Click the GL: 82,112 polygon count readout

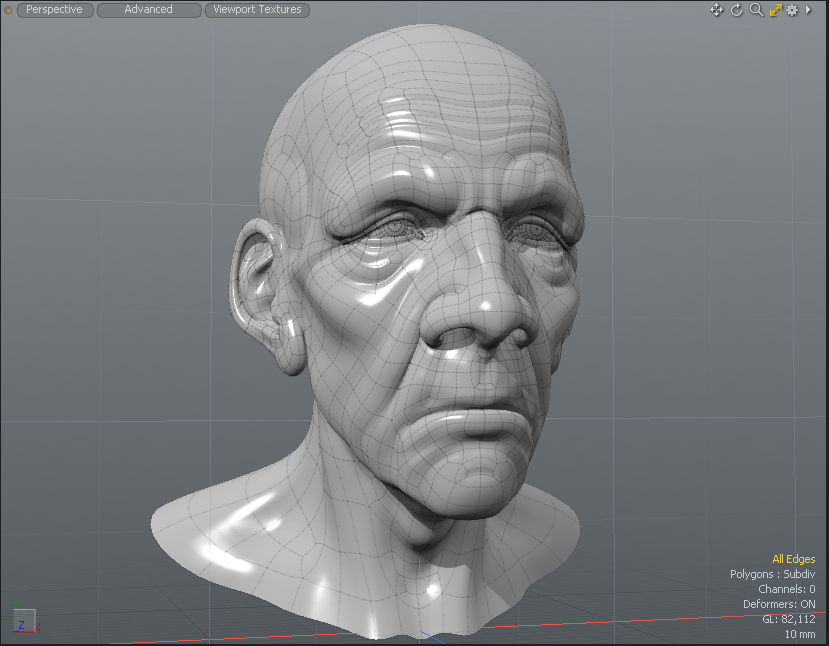pyautogui.click(x=788, y=619)
